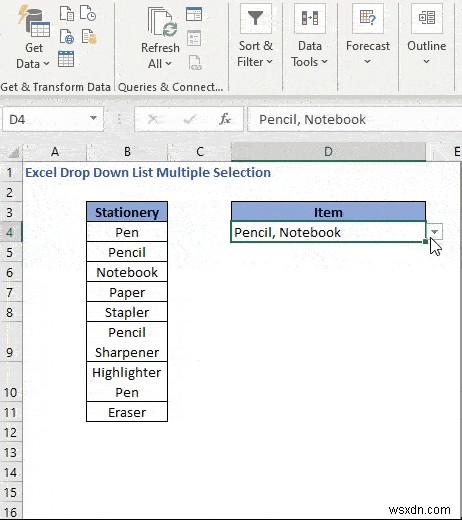Click the Stationery header cell
Screen dimensions: 462x520
(x=127, y=212)
